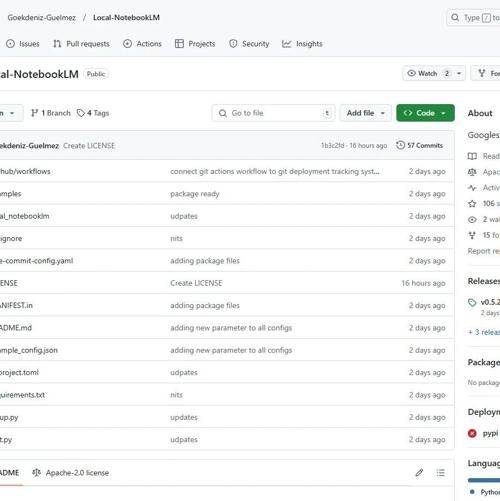This screenshot has width=500, height=501.
Task: Click the languages bar in sidebar
Action: click(x=484, y=480)
